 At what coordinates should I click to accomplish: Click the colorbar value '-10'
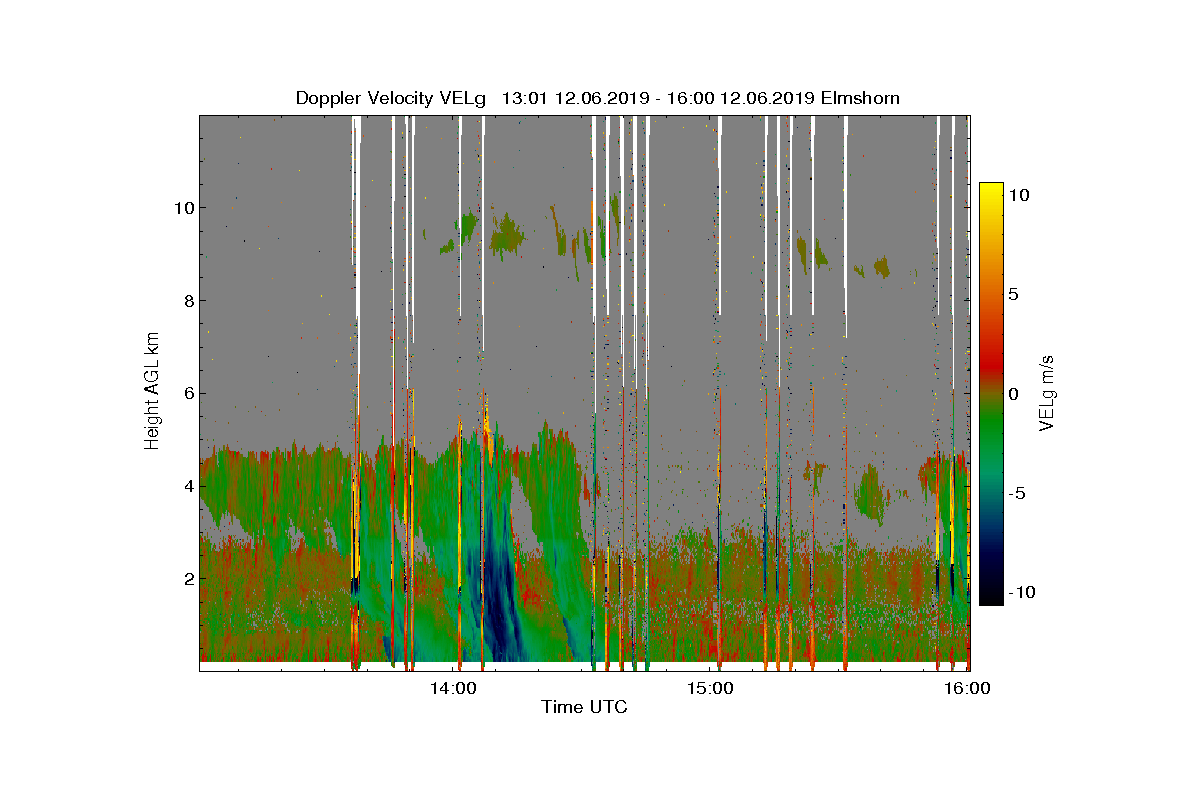pos(1021,592)
